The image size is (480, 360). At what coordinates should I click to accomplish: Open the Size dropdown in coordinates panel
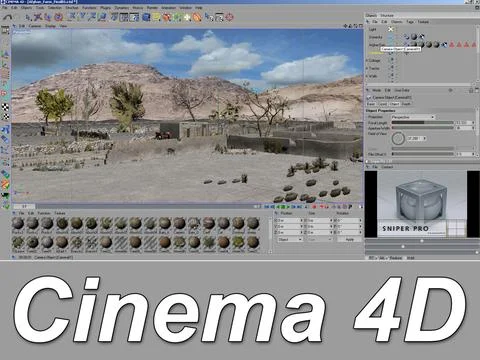[320, 239]
